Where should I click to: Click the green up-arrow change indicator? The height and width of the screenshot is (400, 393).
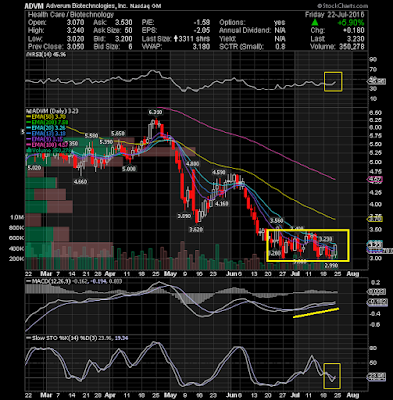coord(315,23)
